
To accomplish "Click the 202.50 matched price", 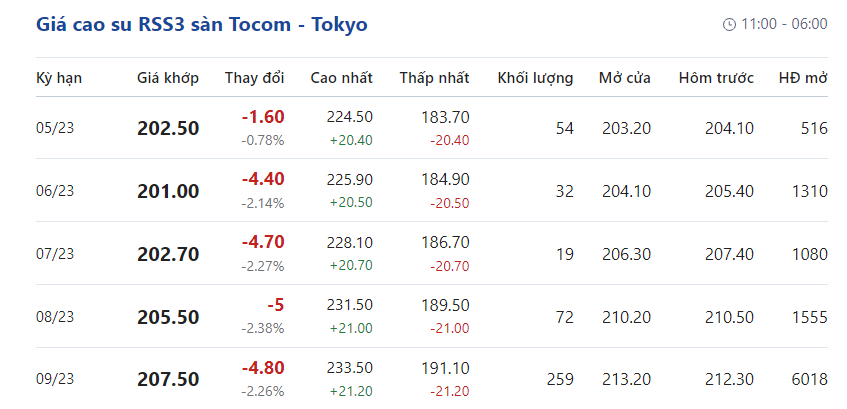I will pos(168,128).
